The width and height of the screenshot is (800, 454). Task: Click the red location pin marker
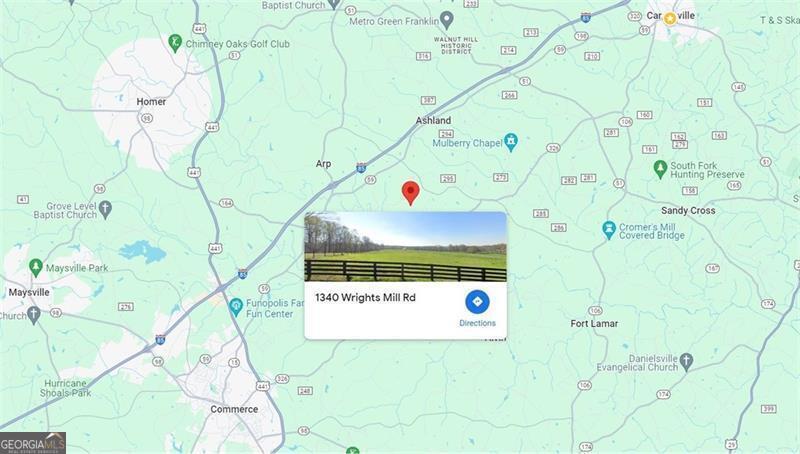411,193
